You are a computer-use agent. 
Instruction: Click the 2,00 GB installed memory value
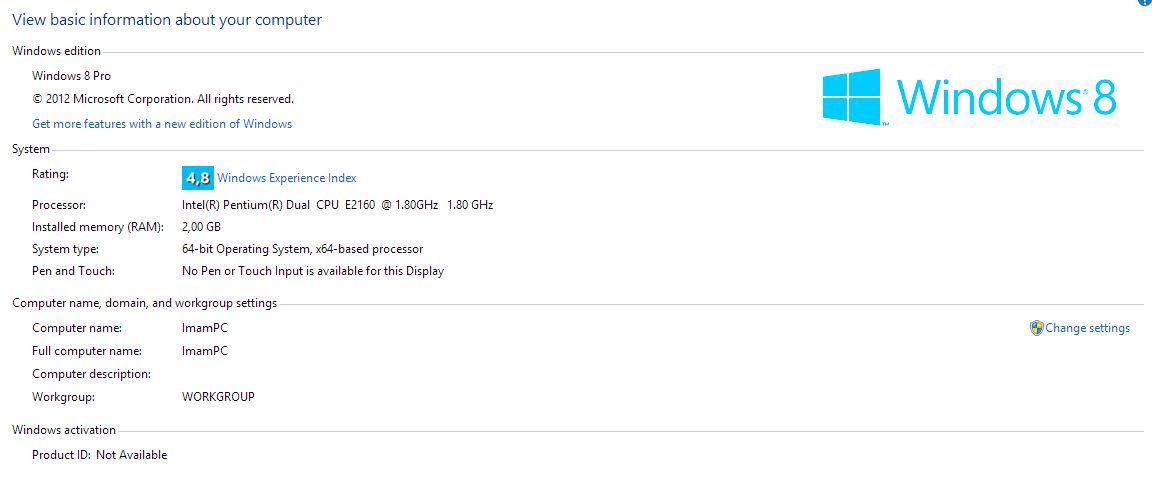click(x=201, y=227)
